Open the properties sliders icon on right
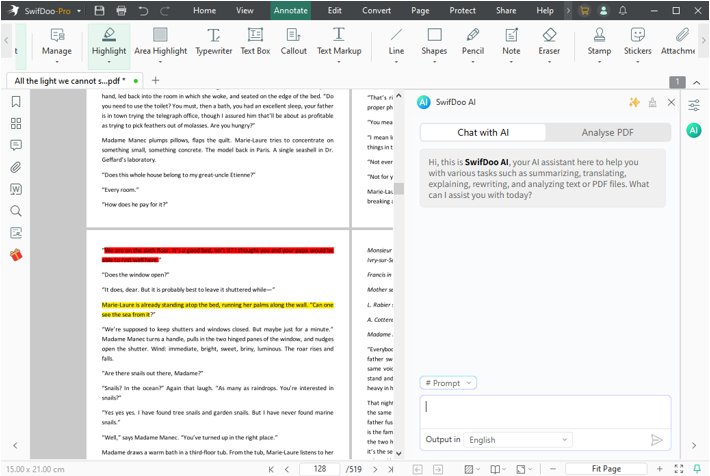The width and height of the screenshot is (710, 476). click(x=694, y=106)
